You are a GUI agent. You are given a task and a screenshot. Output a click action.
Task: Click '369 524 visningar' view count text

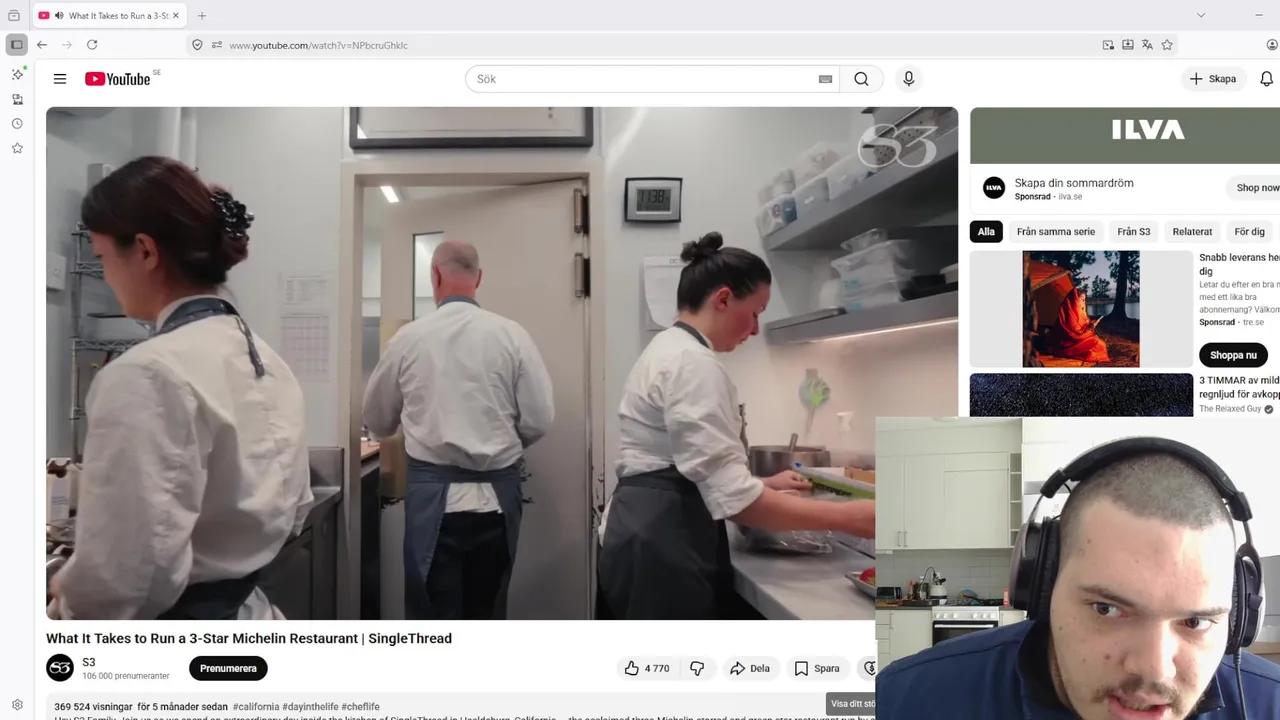93,707
